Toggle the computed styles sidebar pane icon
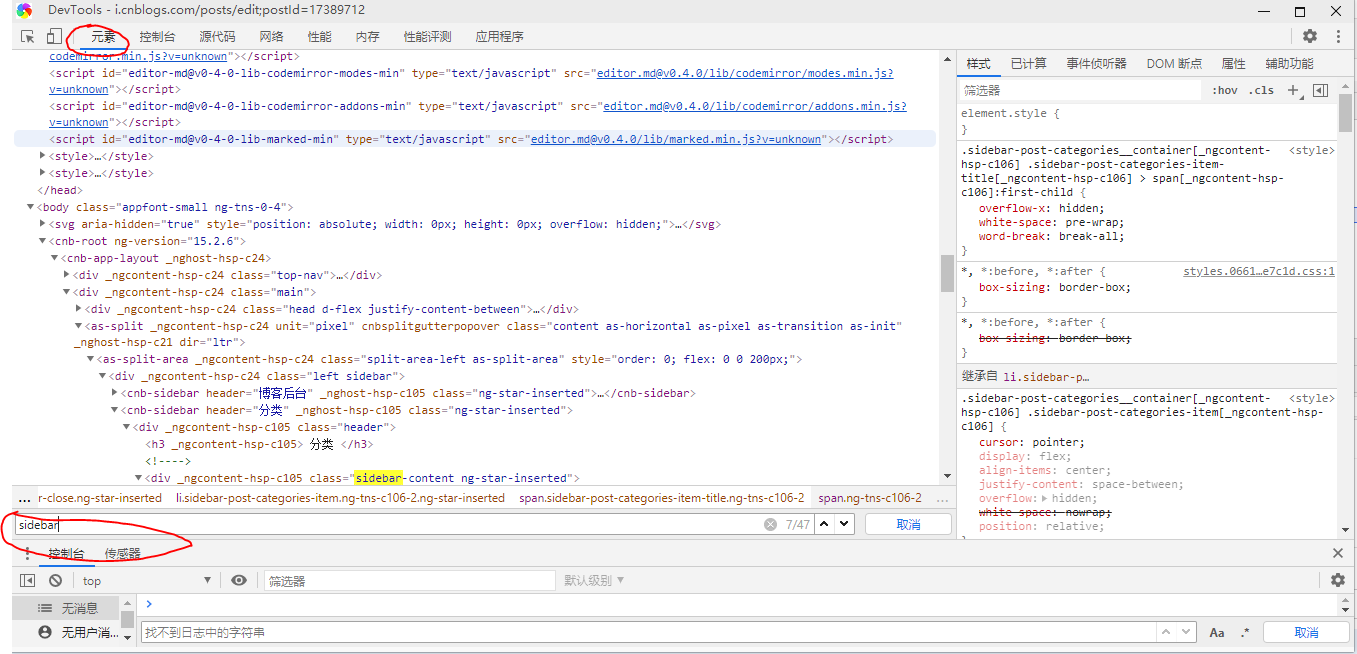The height and width of the screenshot is (654, 1357). tap(1320, 90)
